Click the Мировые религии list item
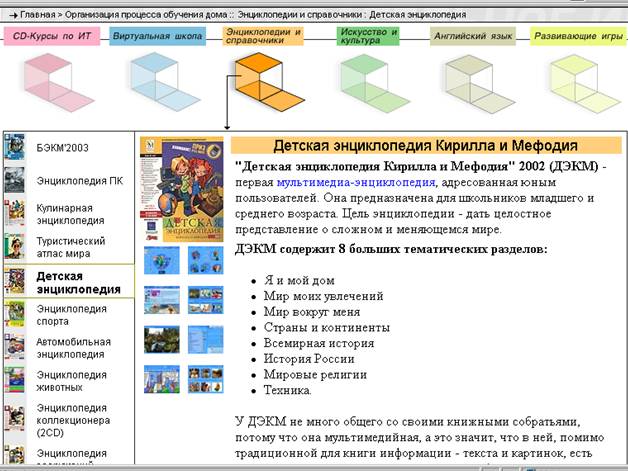The image size is (628, 471). click(315, 374)
